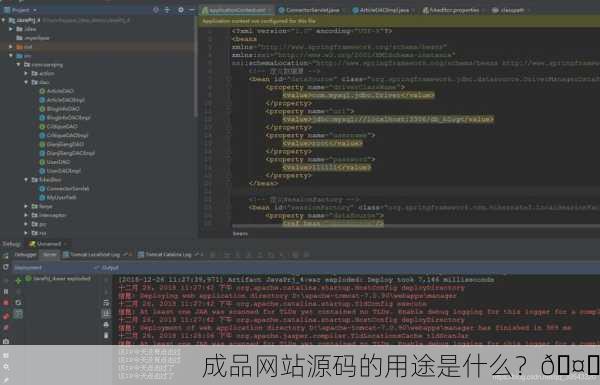Collapse the src folder node
Viewport: 600px width, 385px height.
point(11,56)
